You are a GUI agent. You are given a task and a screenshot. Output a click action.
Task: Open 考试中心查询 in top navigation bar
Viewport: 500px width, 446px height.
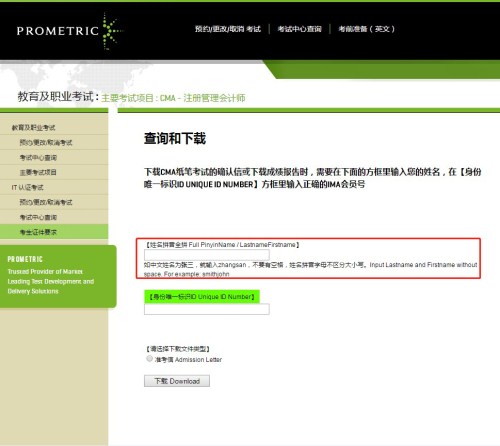point(299,29)
